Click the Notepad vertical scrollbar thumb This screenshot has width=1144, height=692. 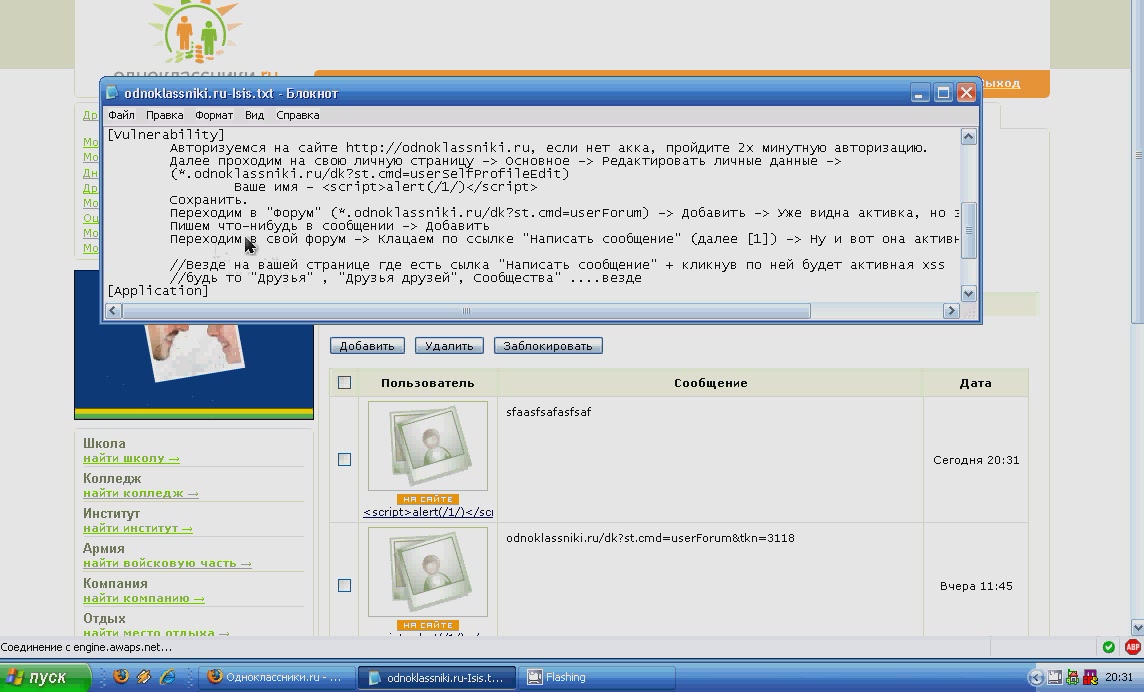tap(968, 230)
